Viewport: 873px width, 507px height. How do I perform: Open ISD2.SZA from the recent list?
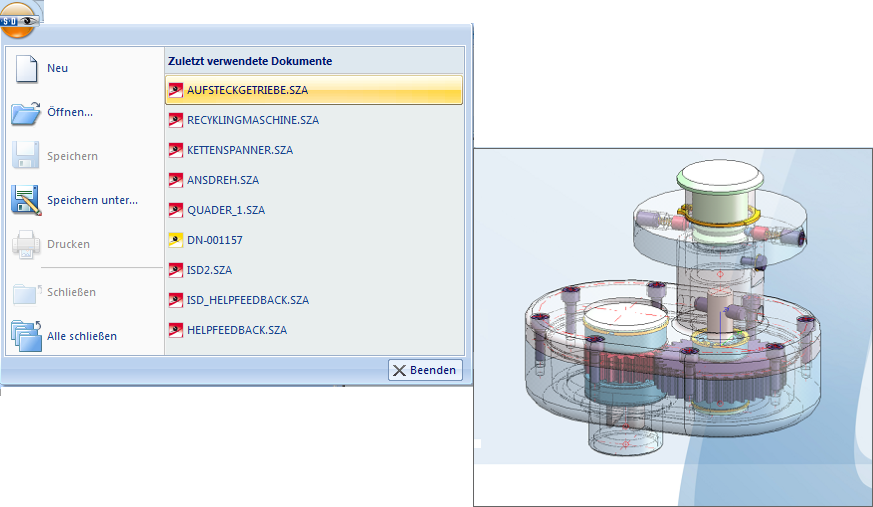click(x=314, y=270)
